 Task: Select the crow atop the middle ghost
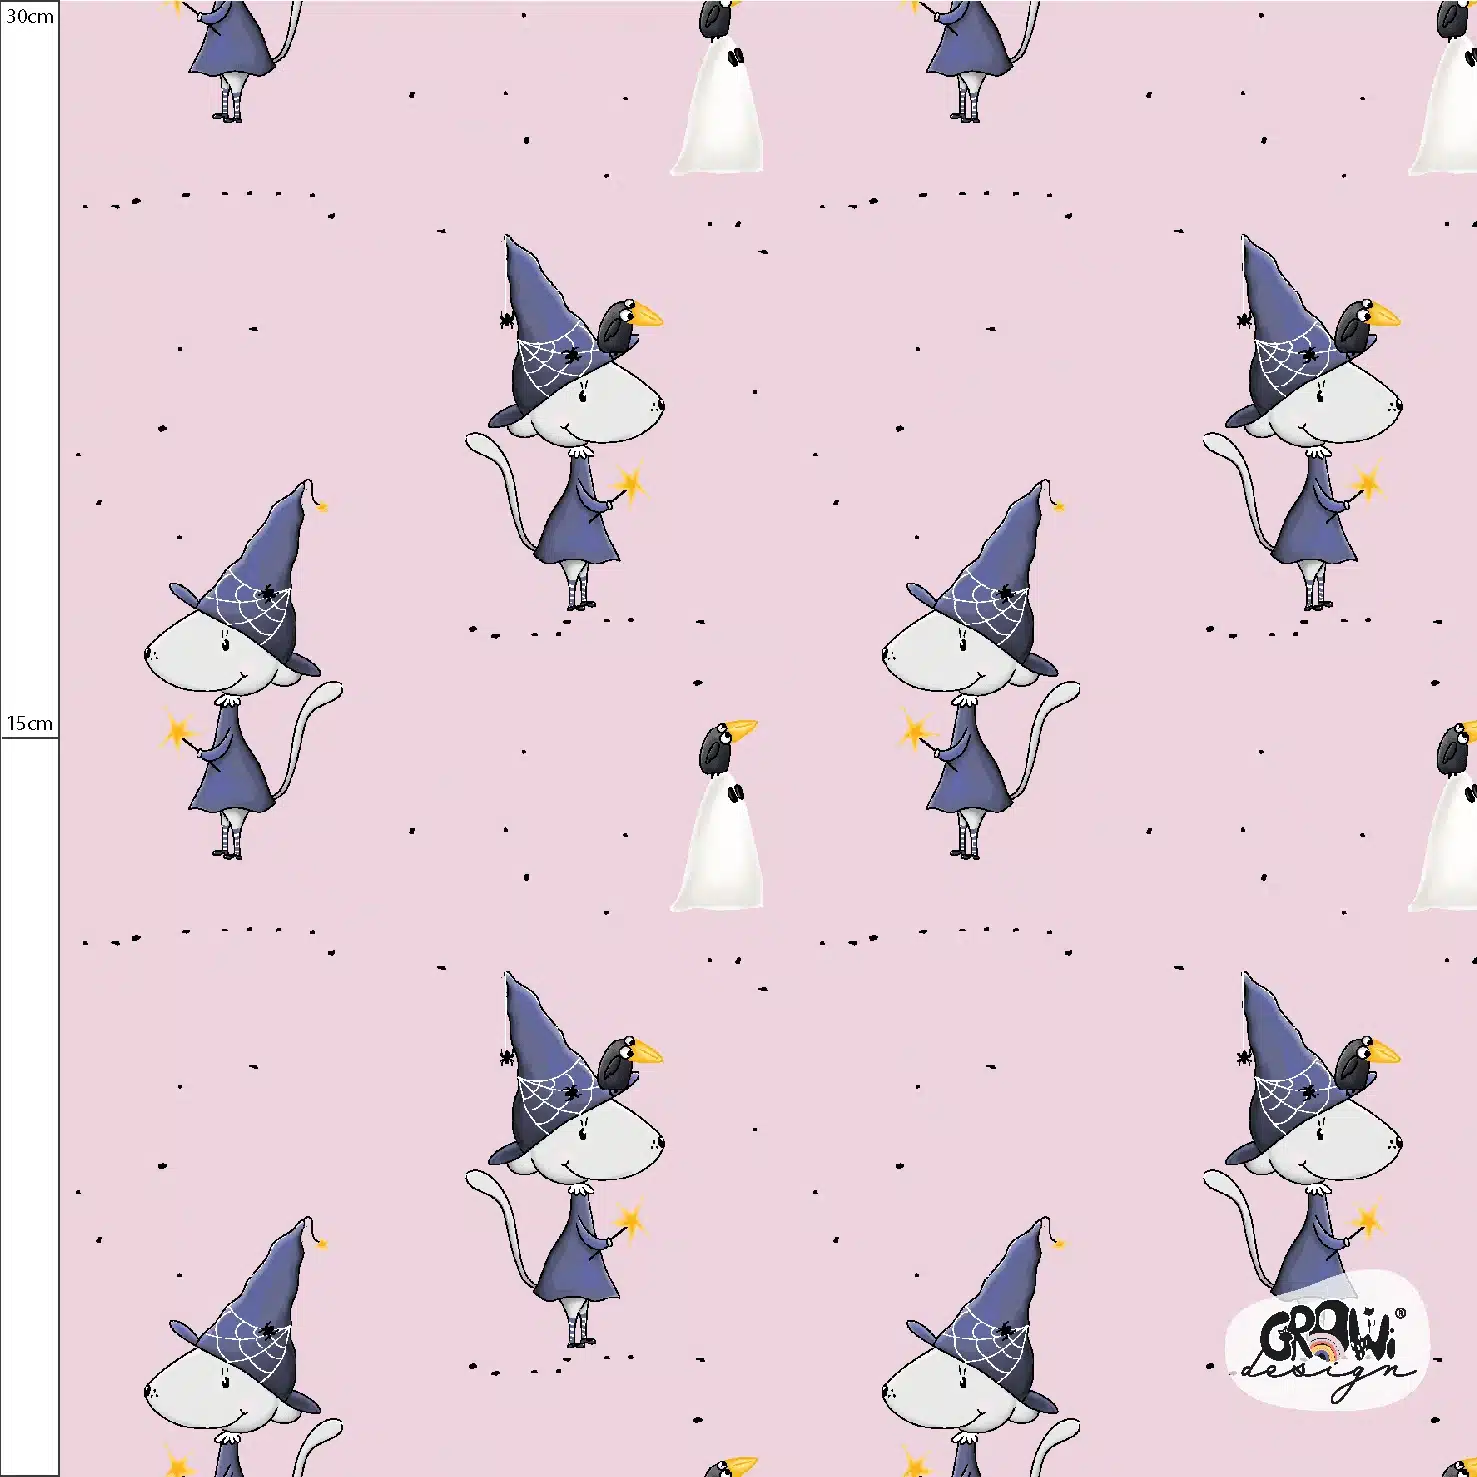click(x=722, y=746)
